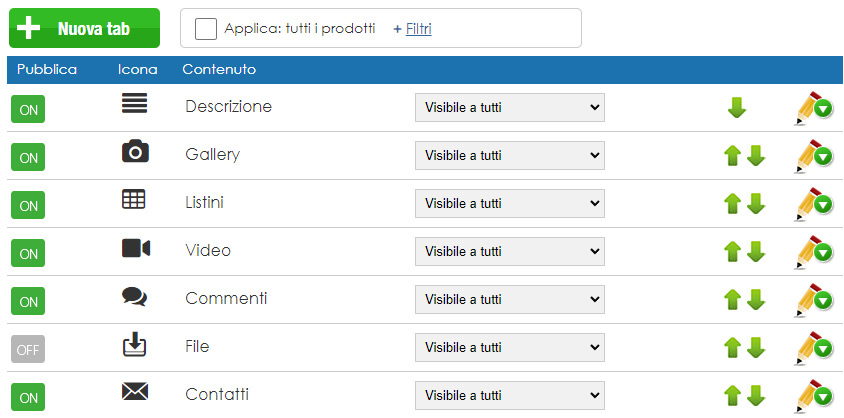This screenshot has width=844, height=418.
Task: Click the speech bubbles icon for Commenti
Action: [x=134, y=296]
